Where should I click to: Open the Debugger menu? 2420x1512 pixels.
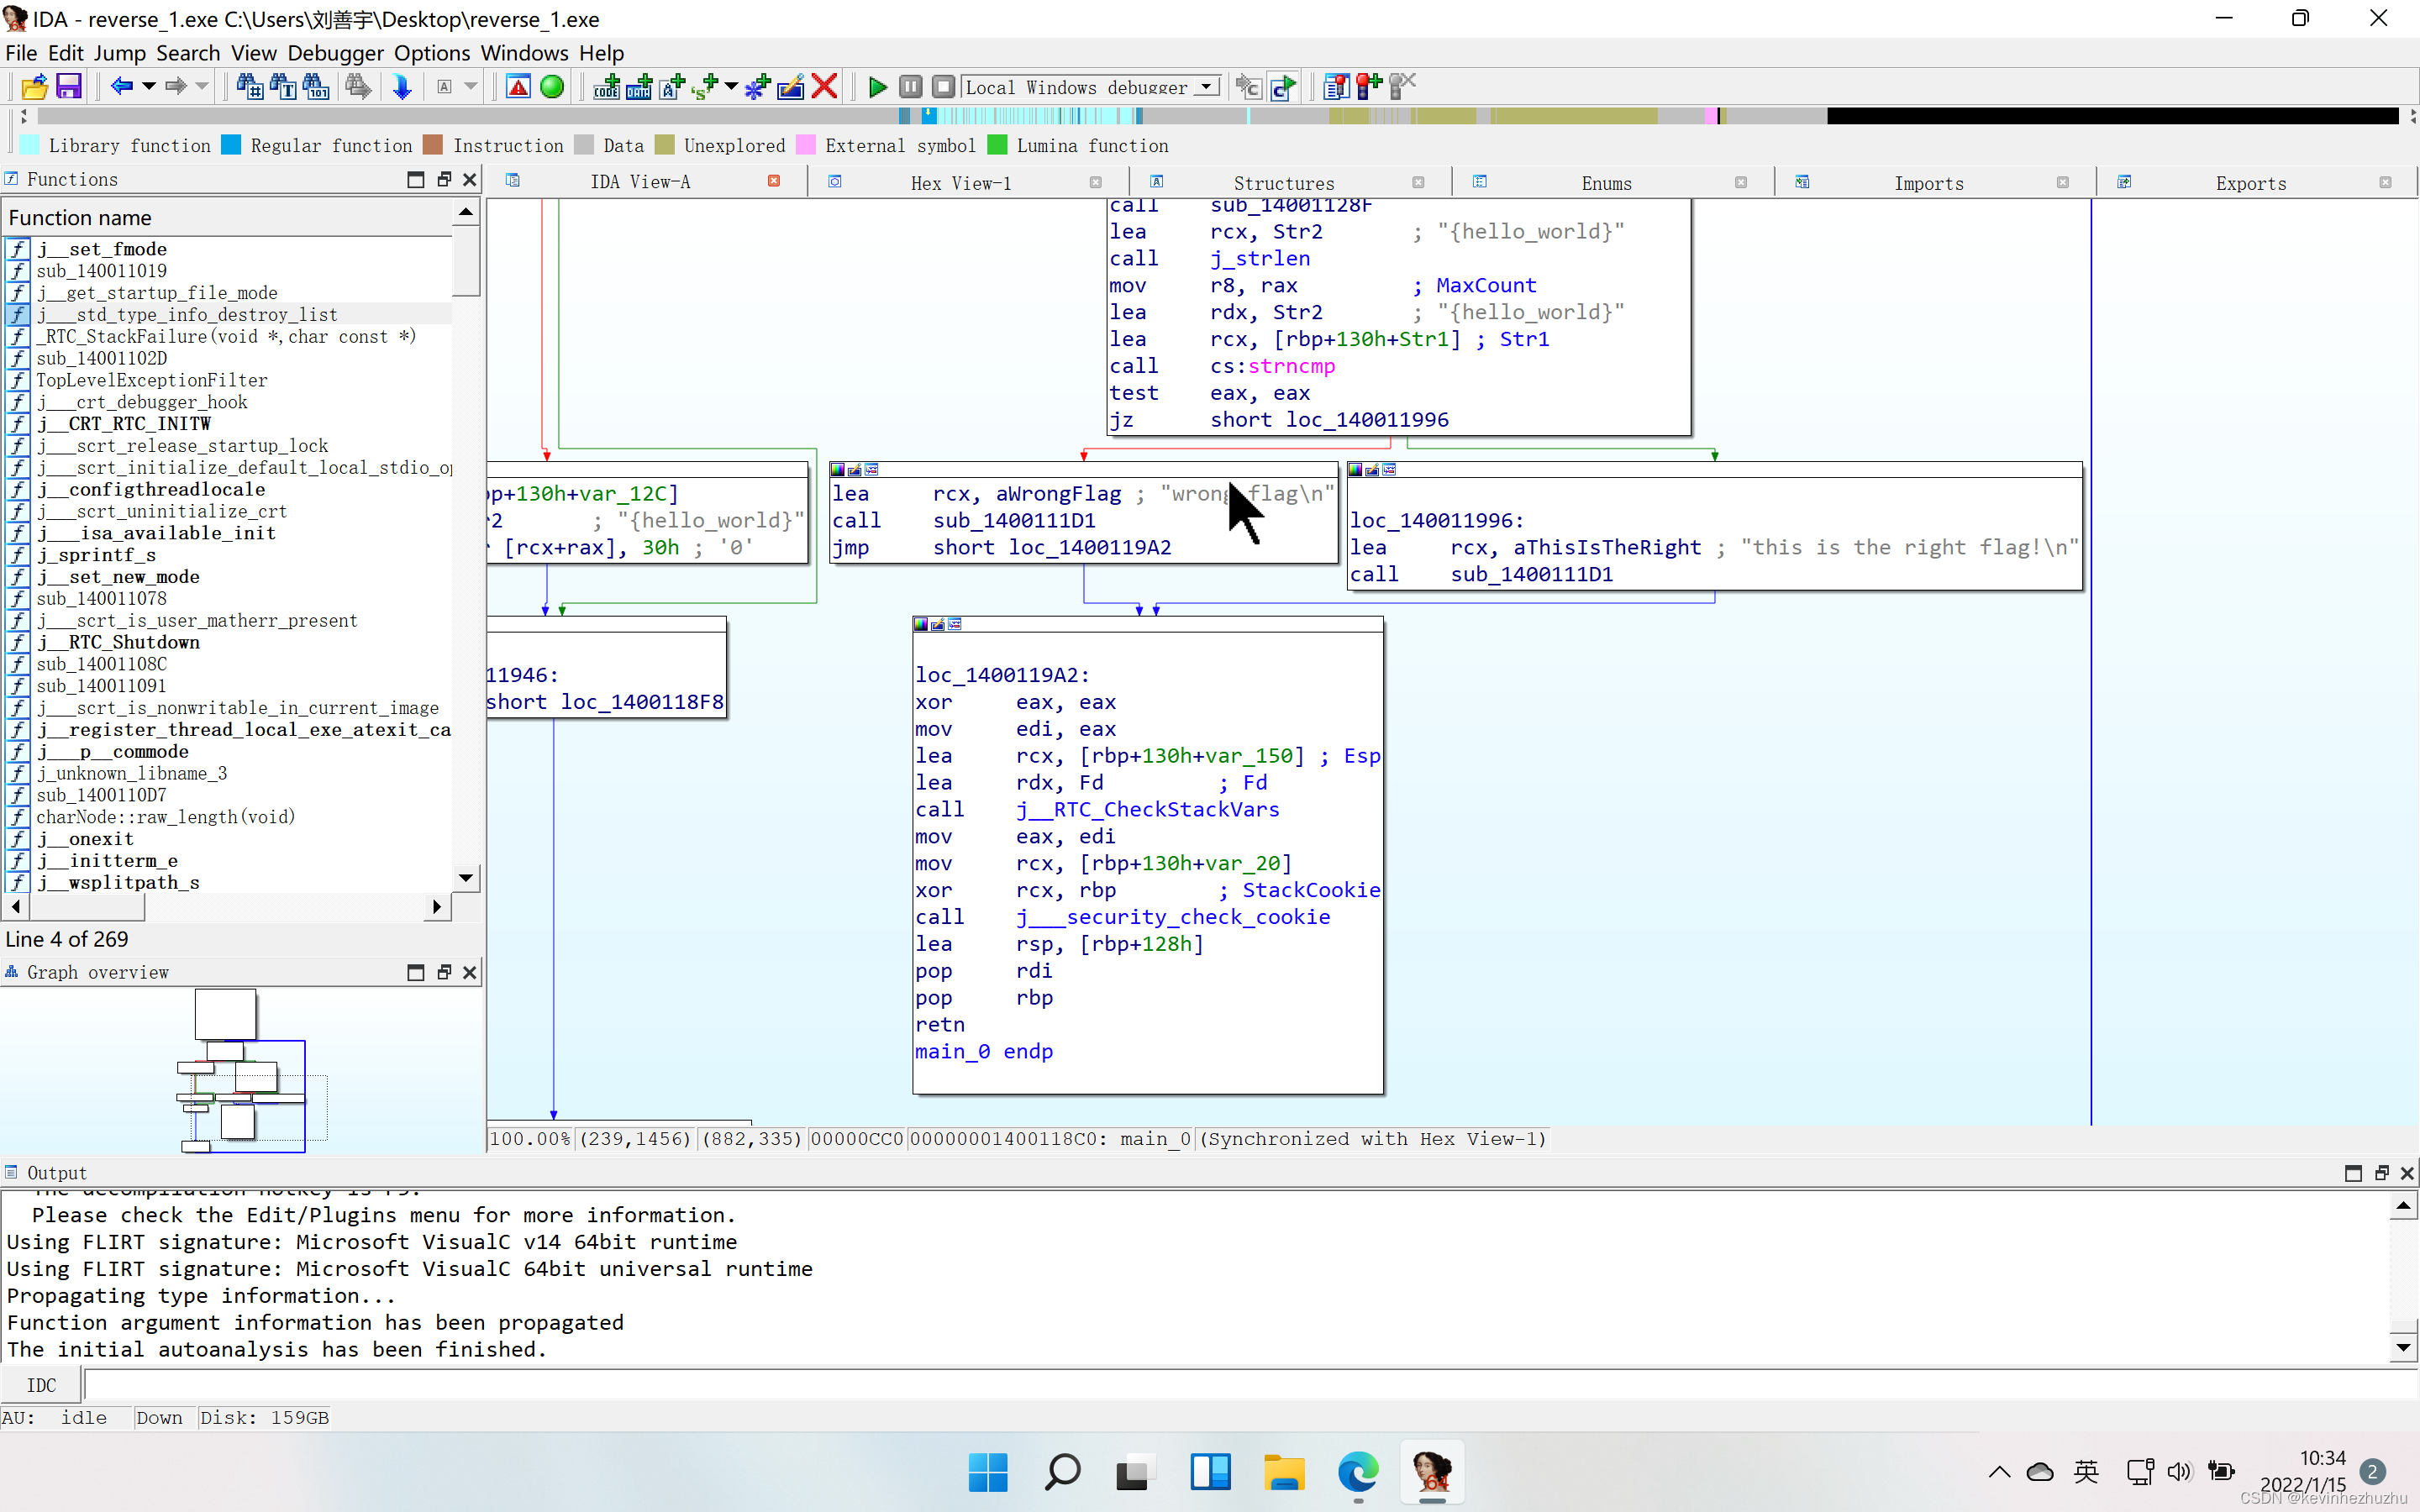tap(335, 53)
